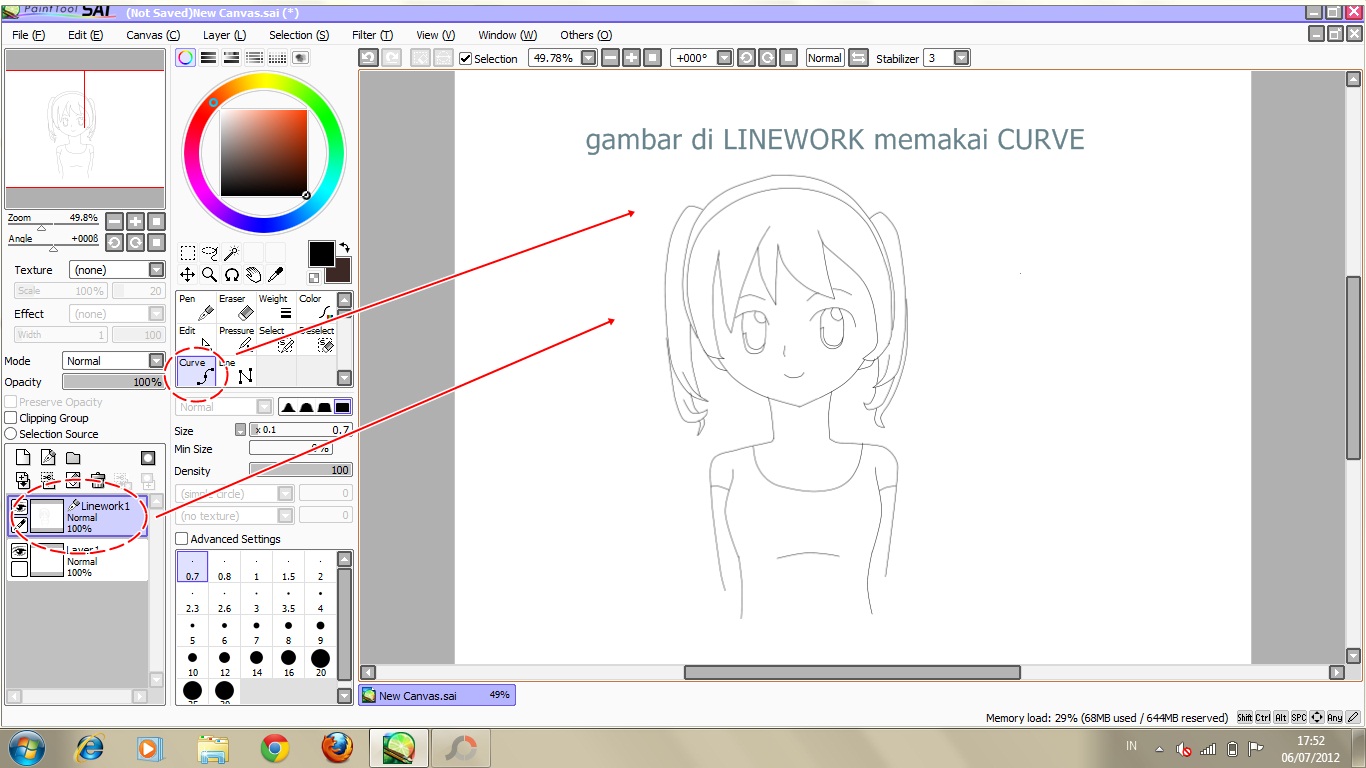This screenshot has width=1366, height=768.
Task: Delete the current layer using trash icon
Action: (98, 480)
